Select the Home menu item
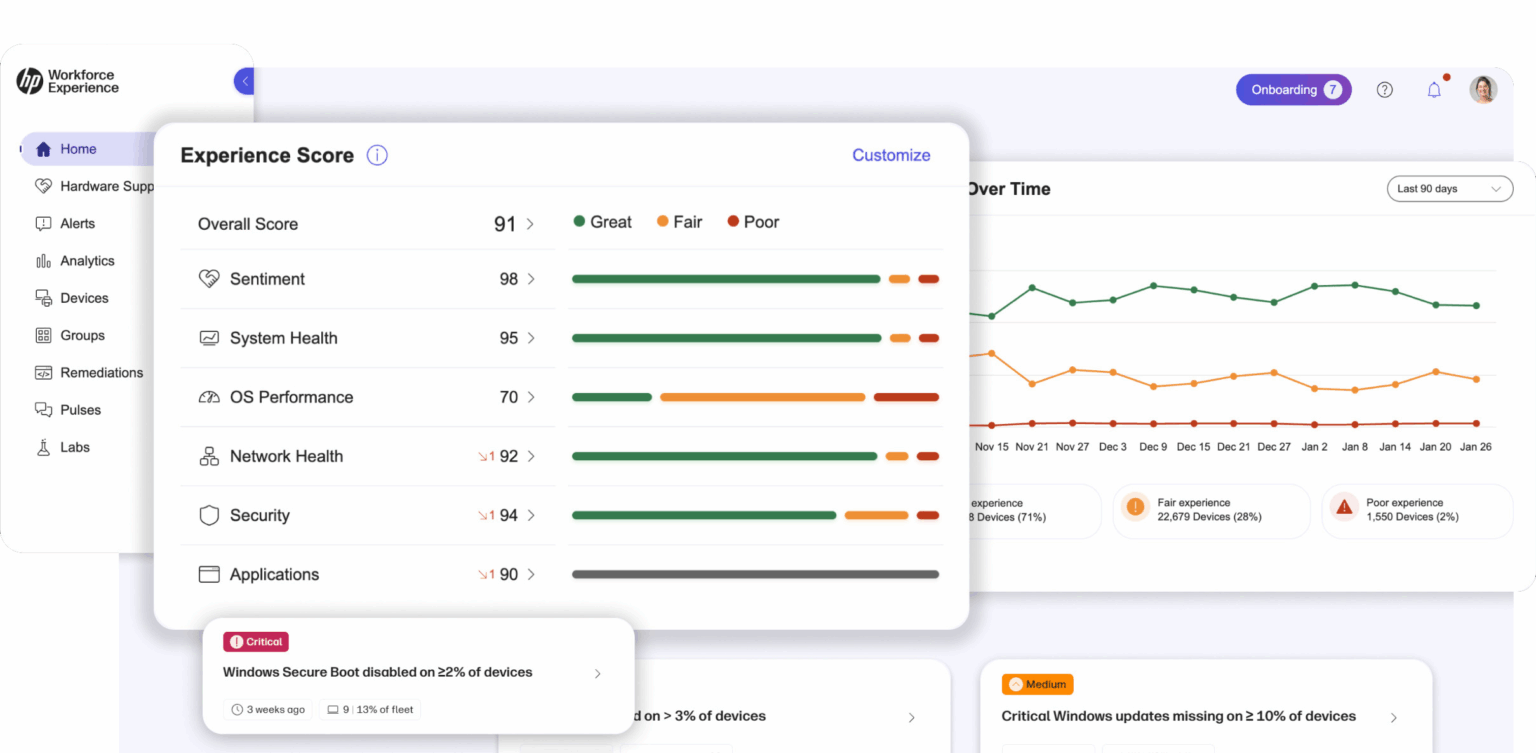Viewport: 1536px width, 753px height. click(78, 149)
